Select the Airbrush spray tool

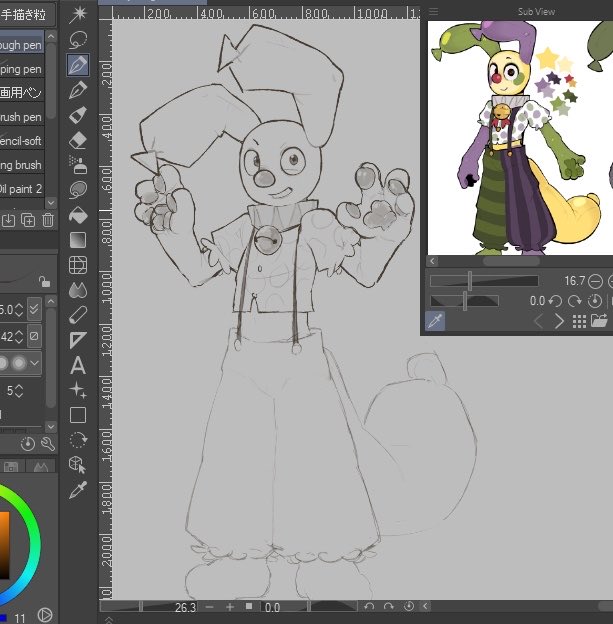pyautogui.click(x=78, y=165)
